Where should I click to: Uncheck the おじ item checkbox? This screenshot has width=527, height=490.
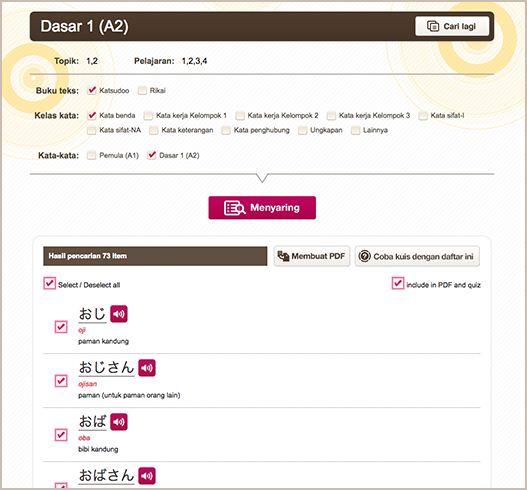point(61,327)
